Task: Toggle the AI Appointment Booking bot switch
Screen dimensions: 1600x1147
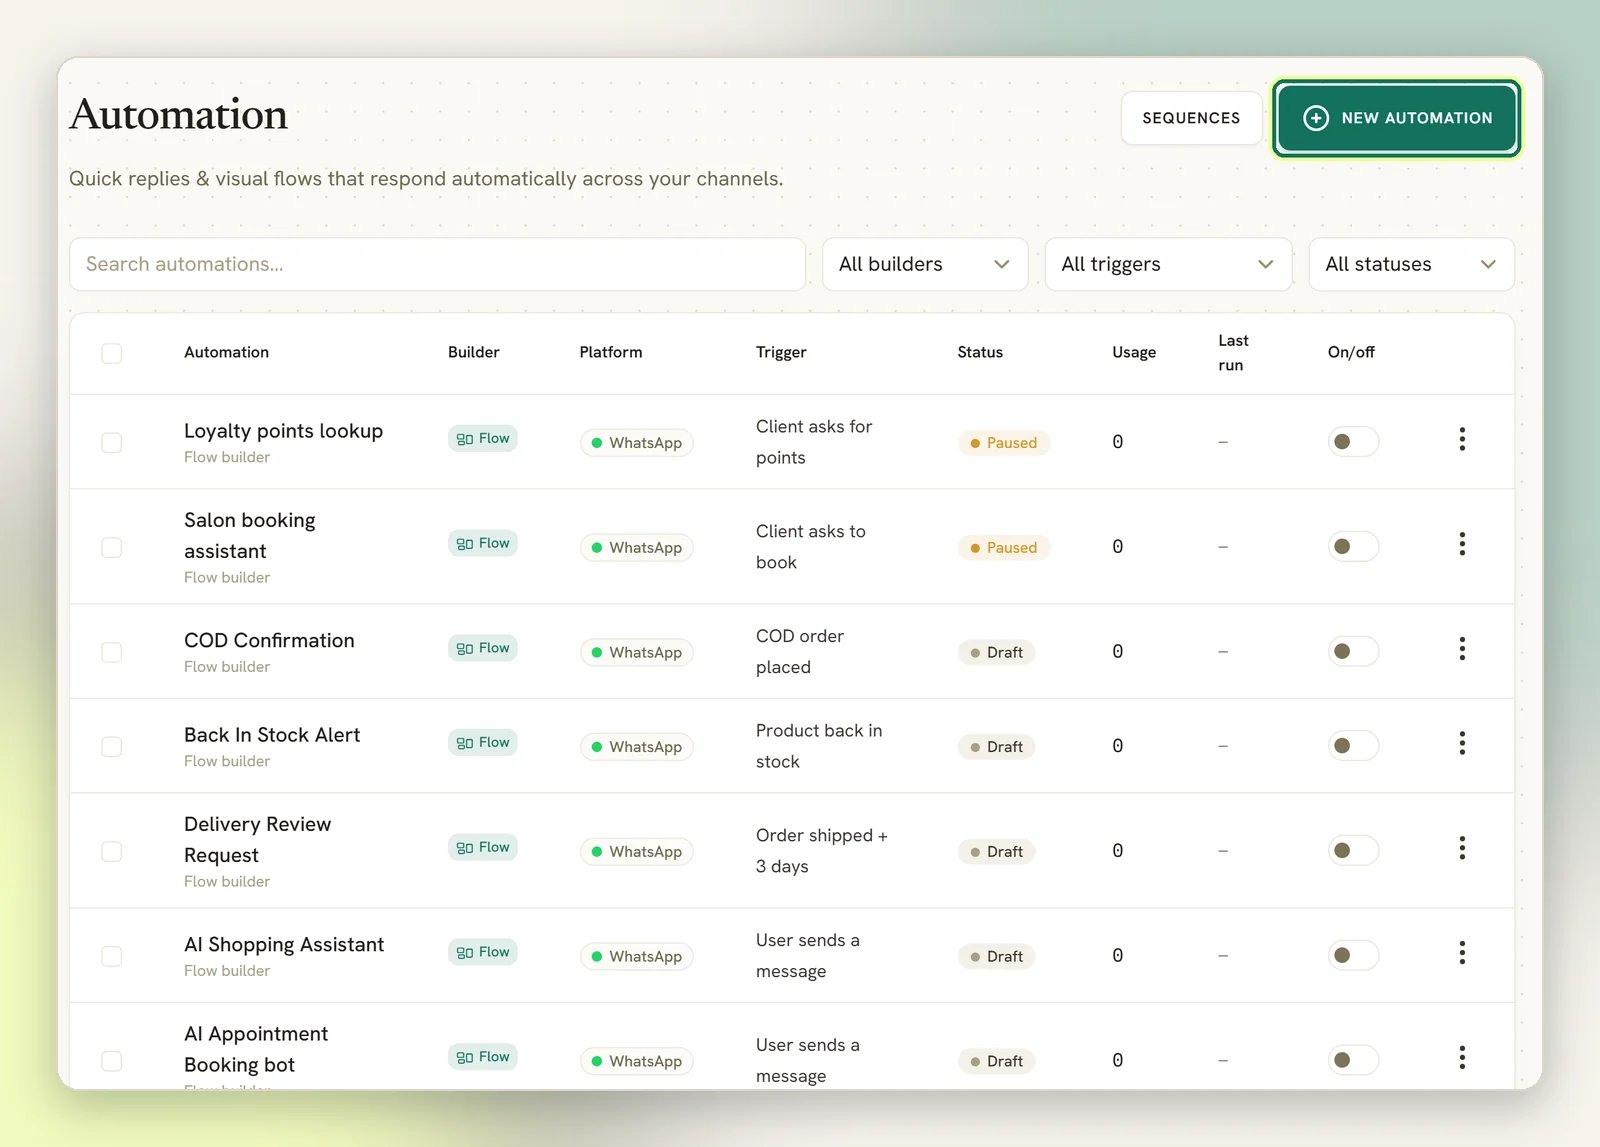Action: 1353,1060
